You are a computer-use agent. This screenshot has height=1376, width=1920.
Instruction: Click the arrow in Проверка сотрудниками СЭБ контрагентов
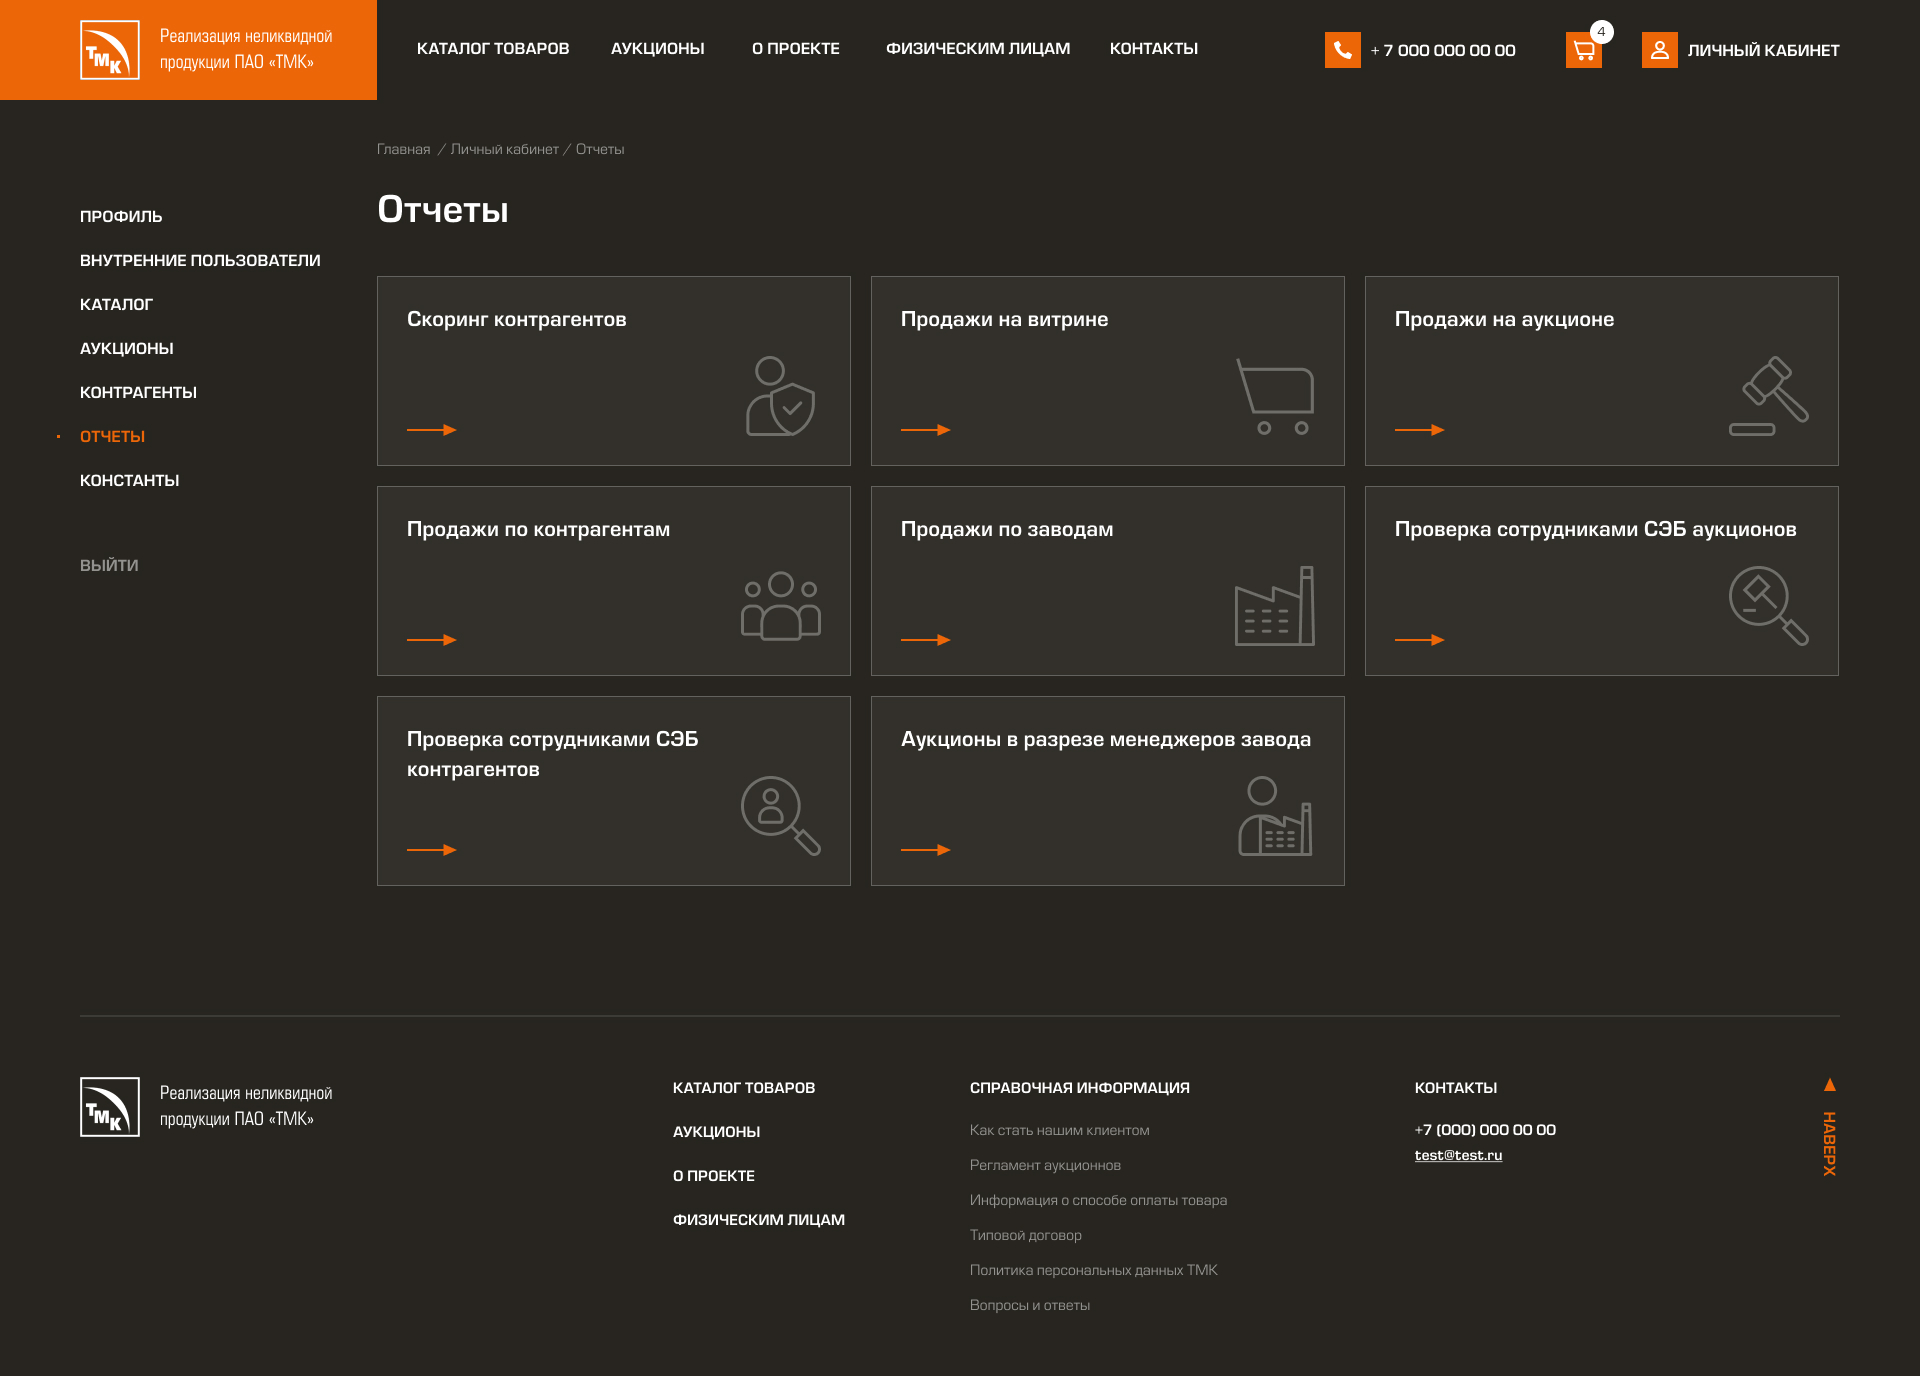431,850
